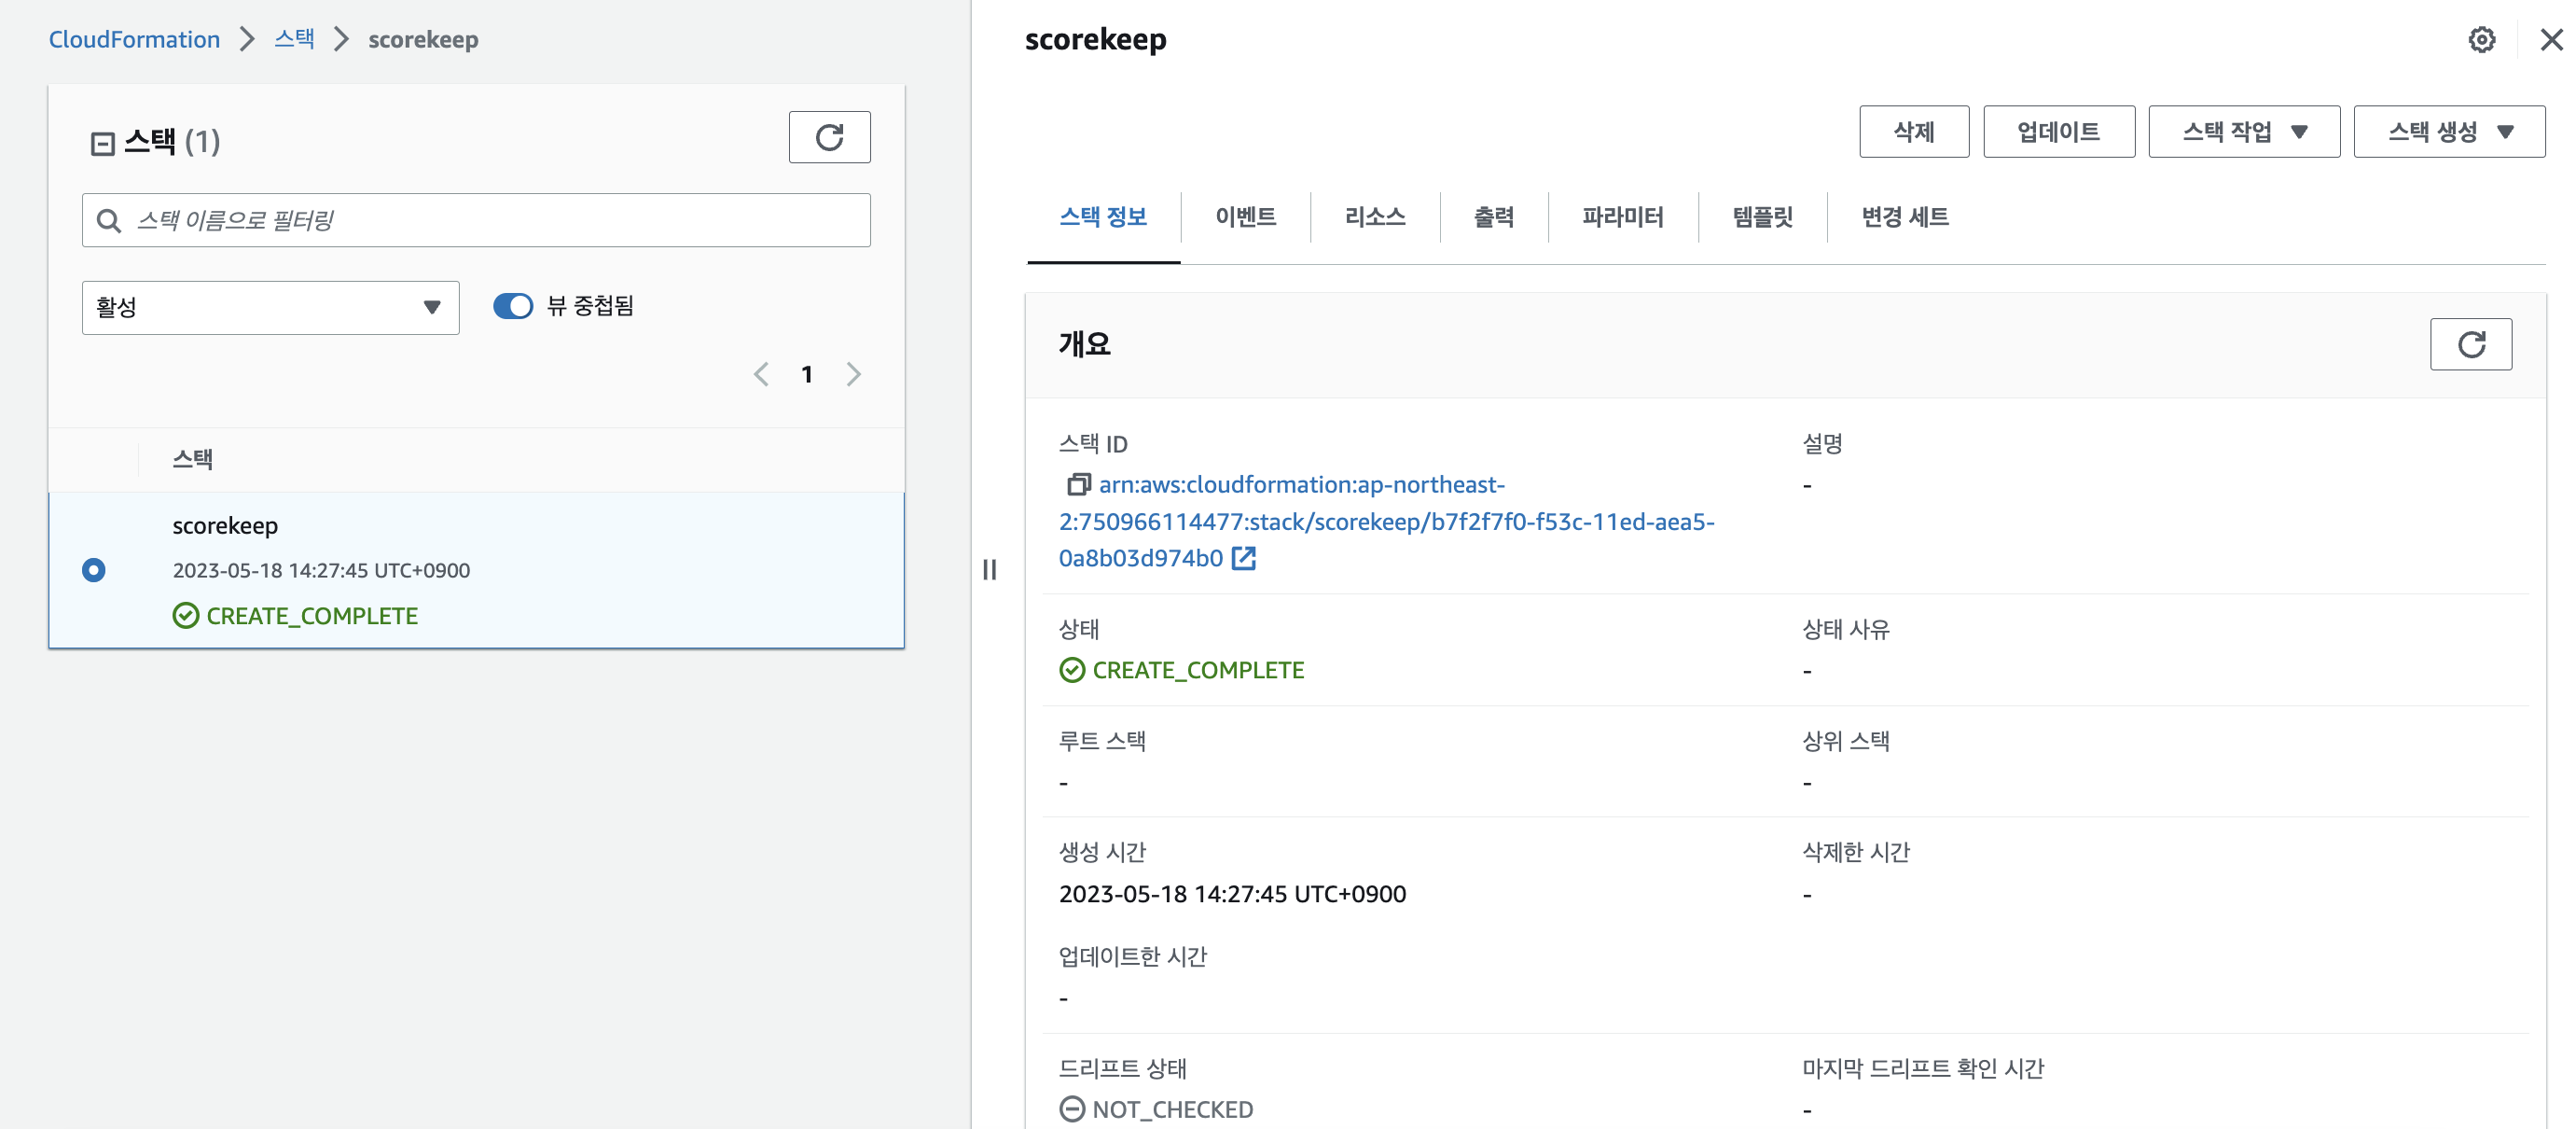2576x1129 pixels.
Task: Open the 스택 생성 dropdown
Action: [2448, 132]
